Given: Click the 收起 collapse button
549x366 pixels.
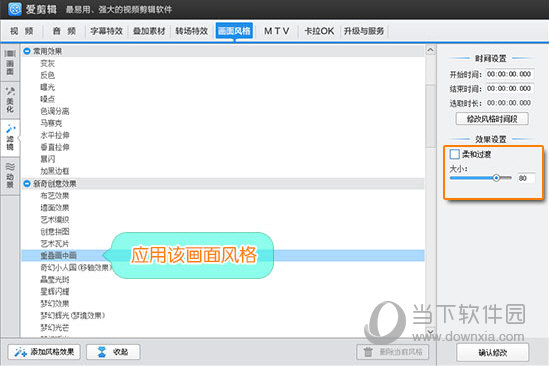Looking at the screenshot, I should point(113,352).
